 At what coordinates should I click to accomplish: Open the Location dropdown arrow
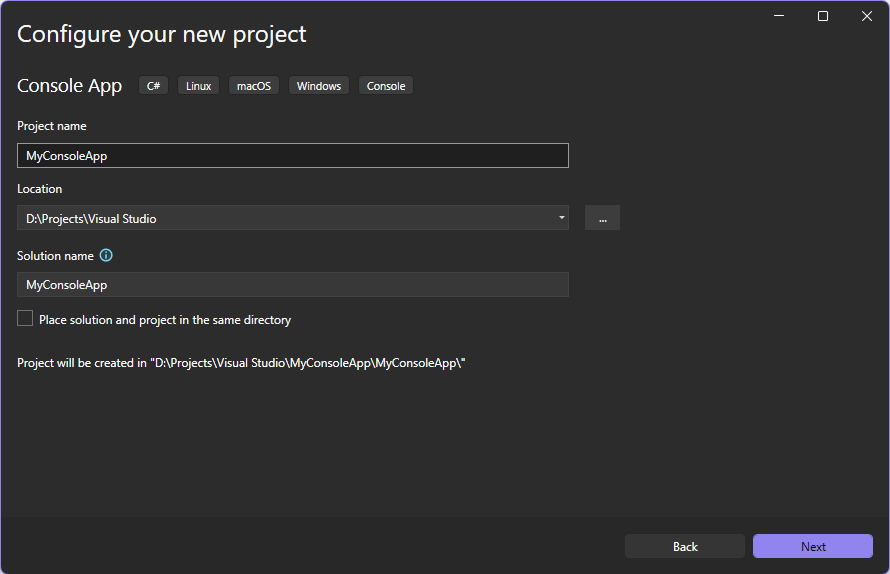pyautogui.click(x=561, y=218)
